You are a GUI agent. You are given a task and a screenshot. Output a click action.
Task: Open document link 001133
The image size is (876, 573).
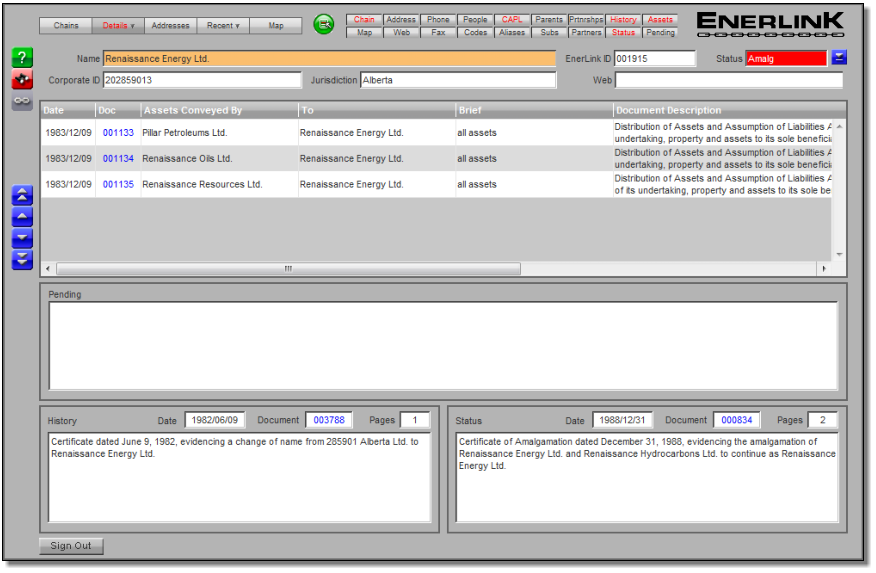[x=118, y=133]
